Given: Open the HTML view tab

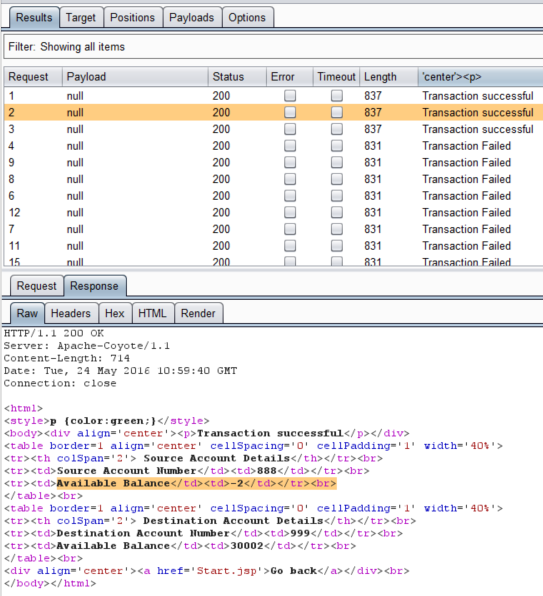Looking at the screenshot, I should pyautogui.click(x=153, y=313).
